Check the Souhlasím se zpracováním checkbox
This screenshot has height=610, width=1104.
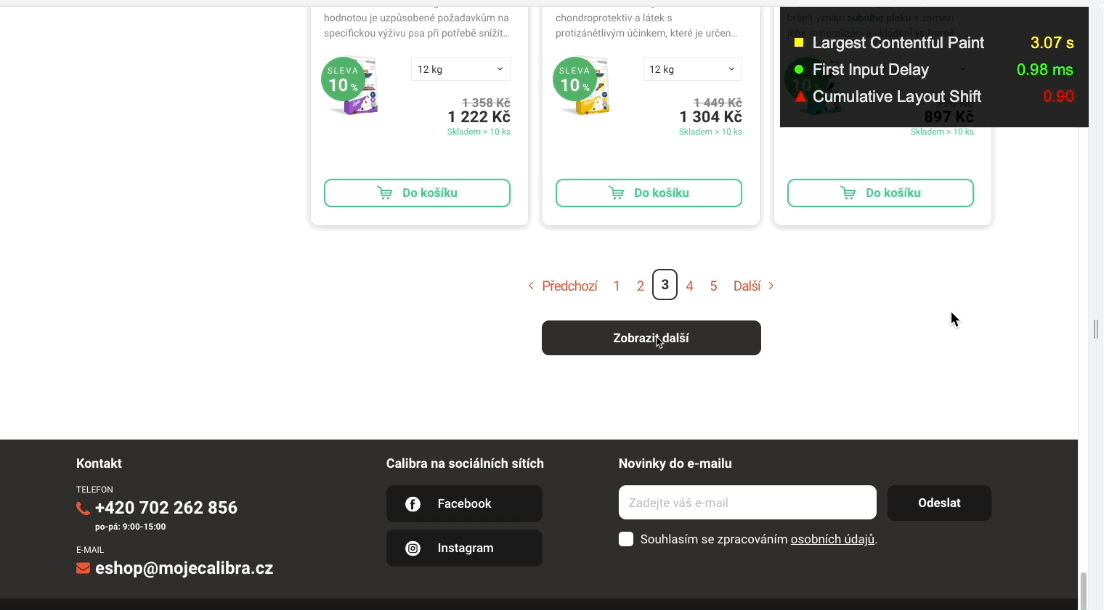pyautogui.click(x=626, y=540)
